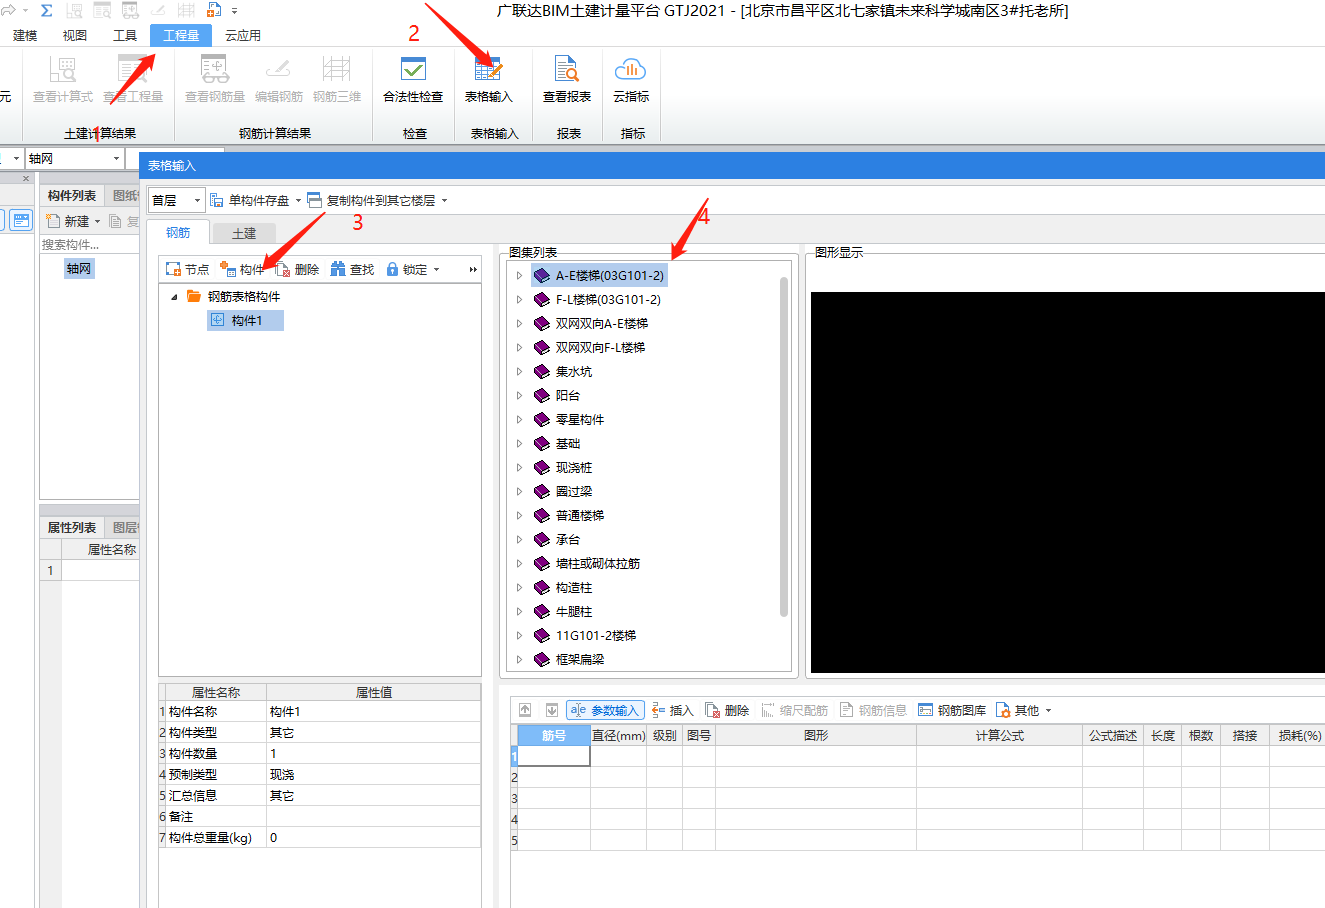Move rebar row up arrow
1325x908 pixels.
(525, 710)
